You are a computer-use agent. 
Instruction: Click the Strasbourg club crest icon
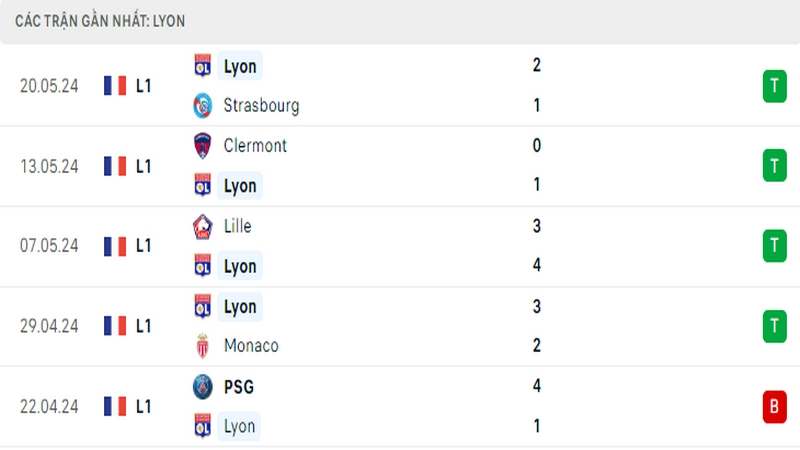[x=203, y=106]
